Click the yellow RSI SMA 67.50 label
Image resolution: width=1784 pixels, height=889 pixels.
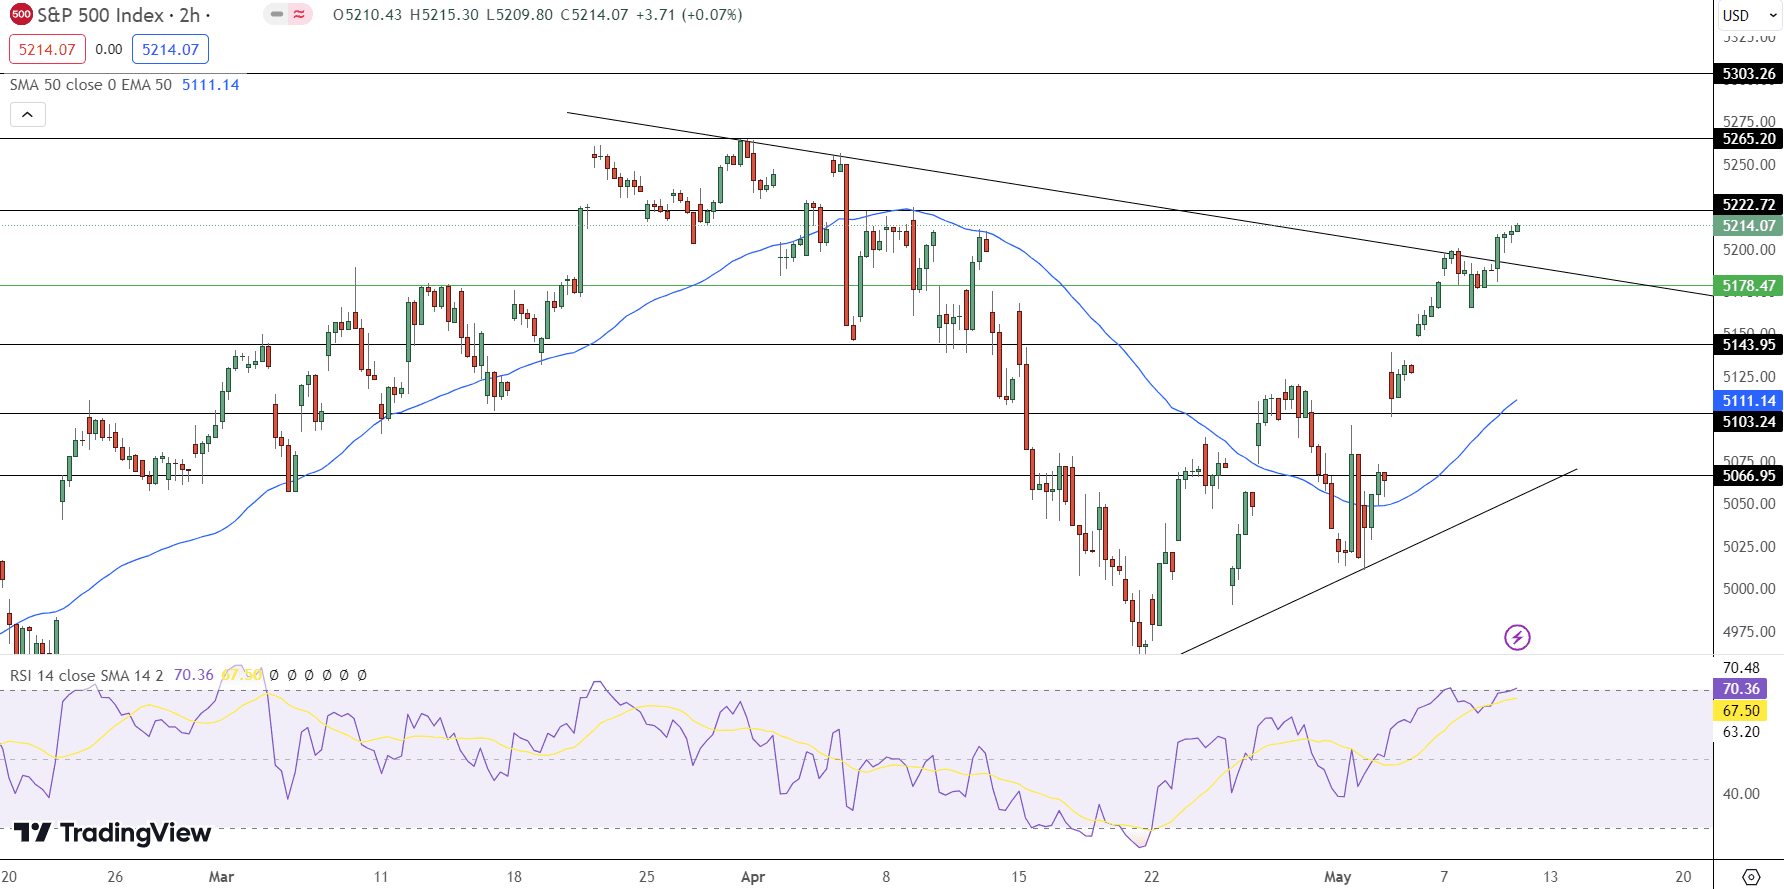[1740, 711]
